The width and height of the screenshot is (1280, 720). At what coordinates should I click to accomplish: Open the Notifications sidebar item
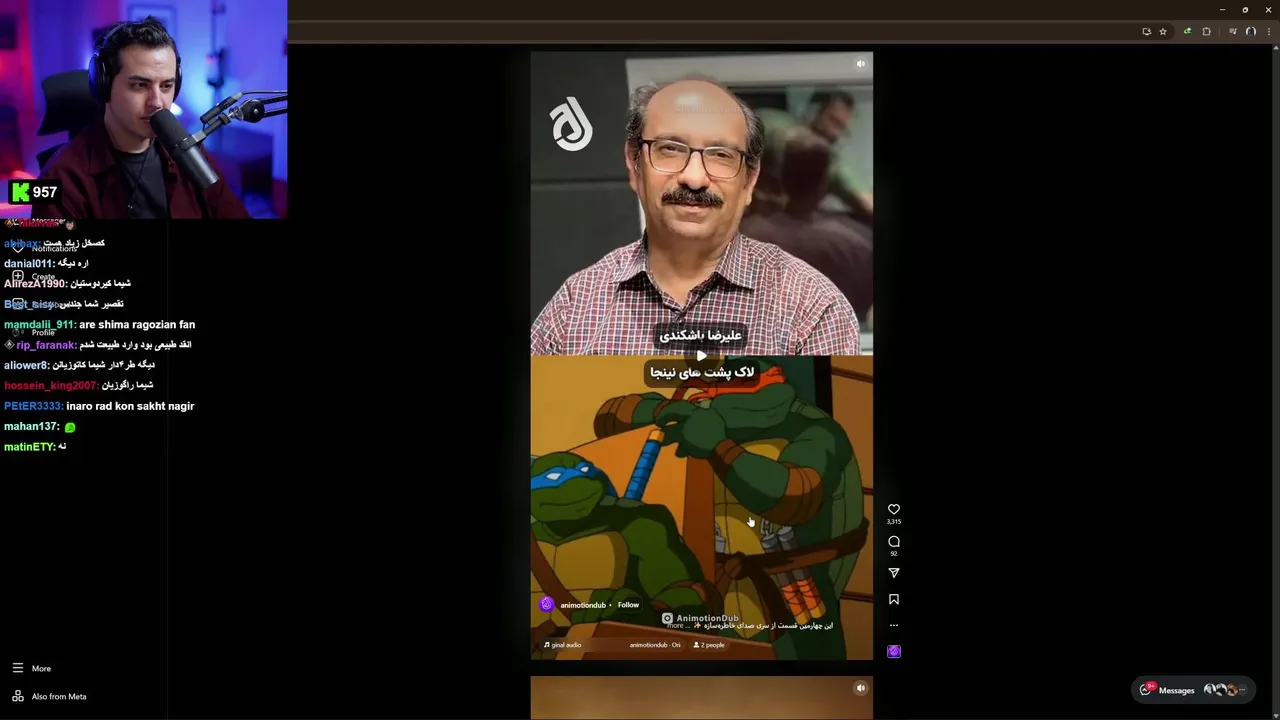tap(45, 248)
